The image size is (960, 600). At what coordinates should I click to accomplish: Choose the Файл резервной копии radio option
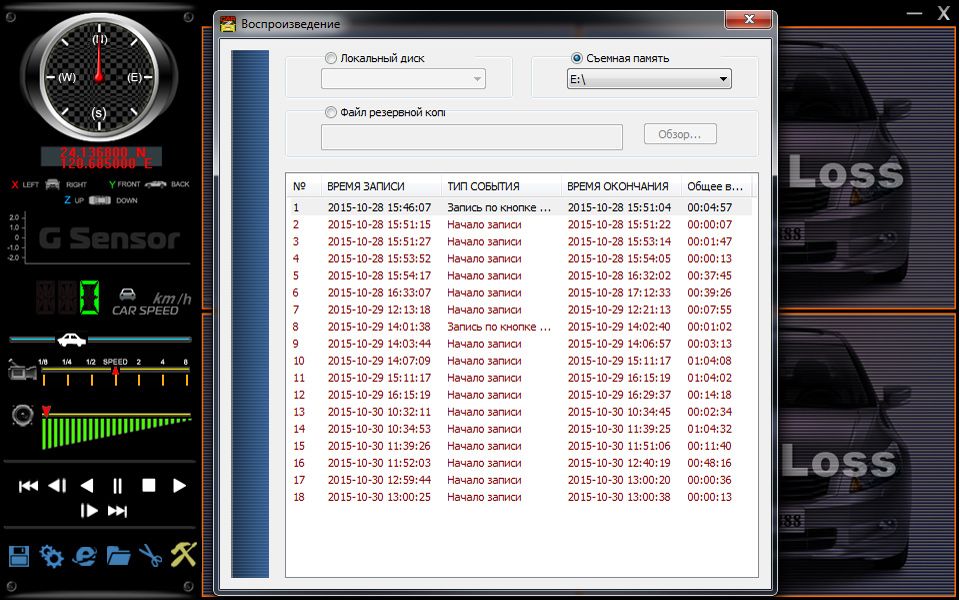(x=331, y=113)
